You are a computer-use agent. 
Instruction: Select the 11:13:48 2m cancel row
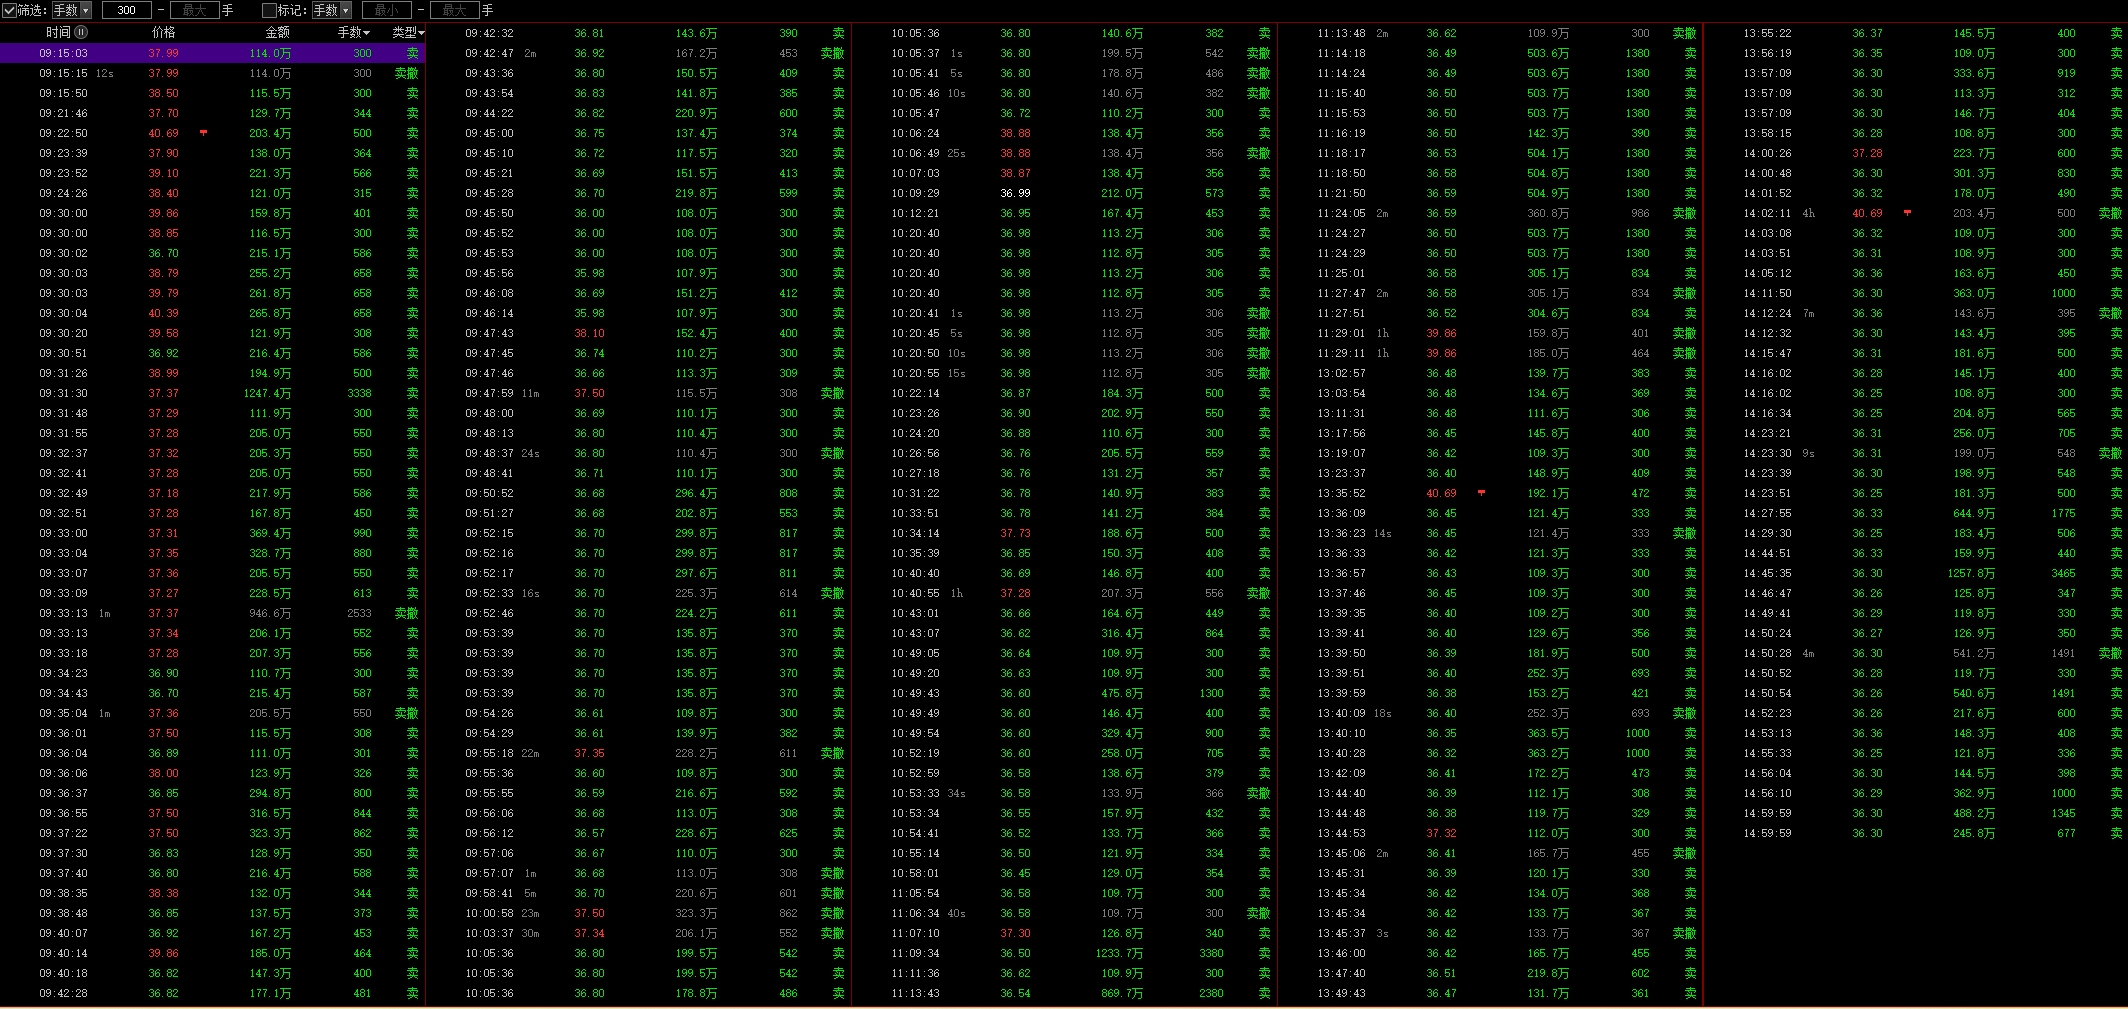point(1491,33)
